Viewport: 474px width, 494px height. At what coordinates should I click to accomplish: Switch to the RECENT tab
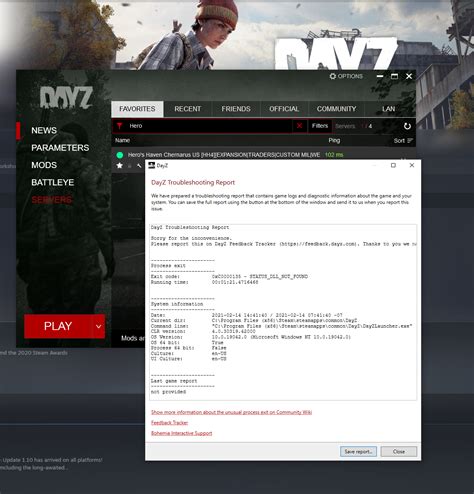[188, 109]
